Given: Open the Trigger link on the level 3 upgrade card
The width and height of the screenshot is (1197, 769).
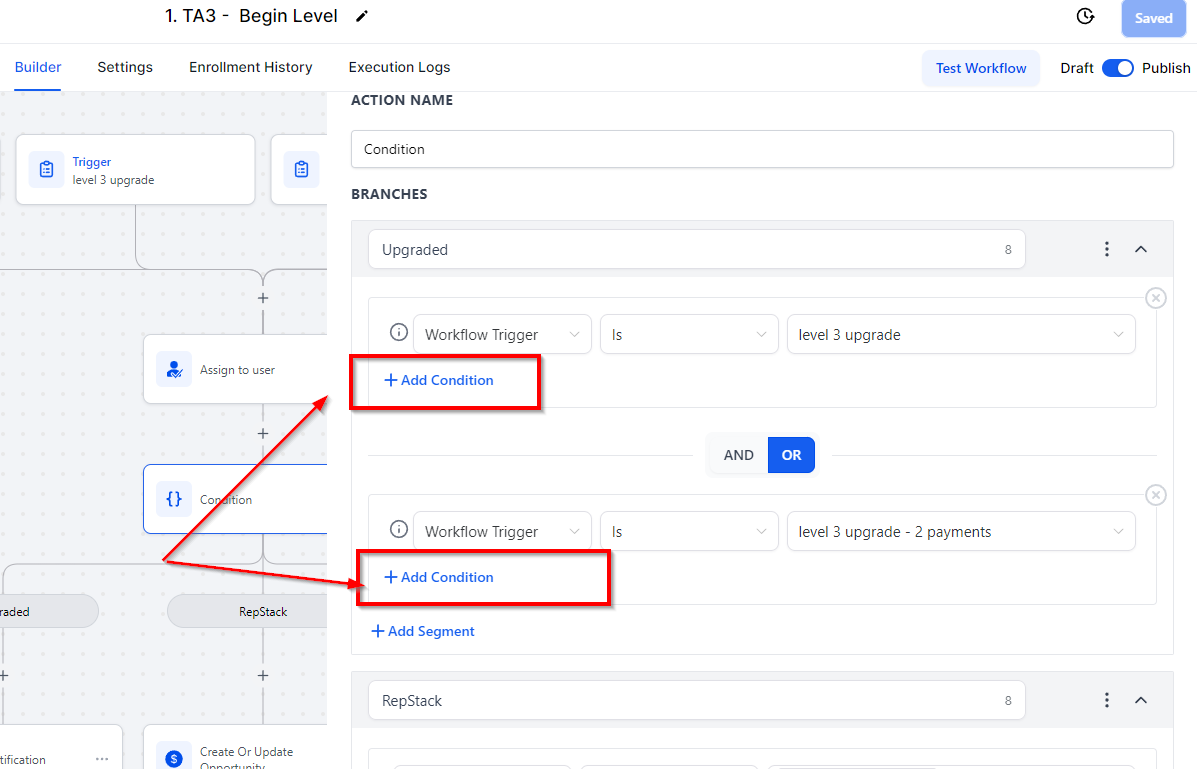Looking at the screenshot, I should coord(92,162).
